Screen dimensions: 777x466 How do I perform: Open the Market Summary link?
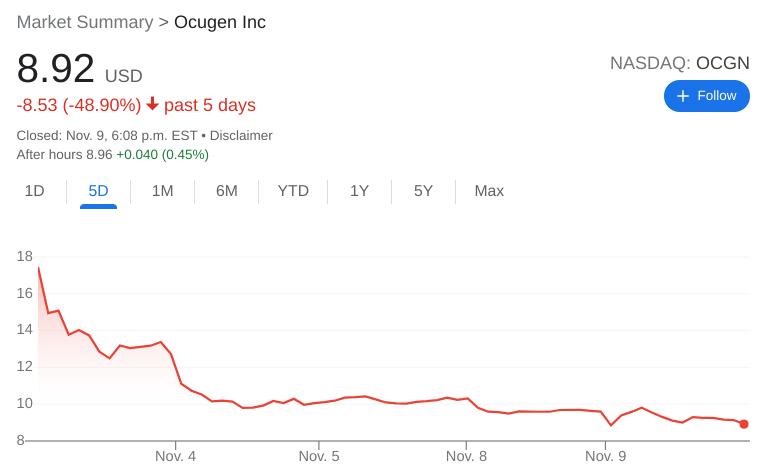pyautogui.click(x=85, y=22)
